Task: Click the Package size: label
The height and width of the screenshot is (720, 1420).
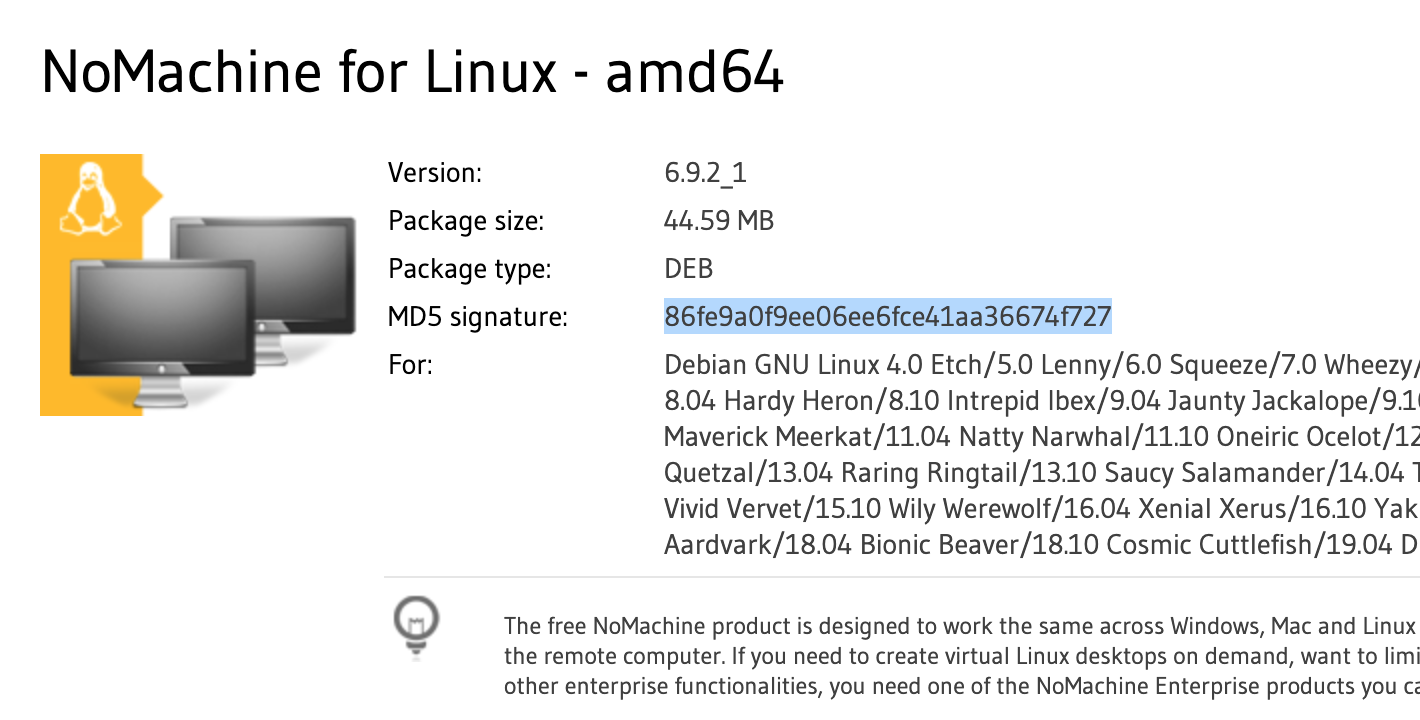Action: [466, 221]
